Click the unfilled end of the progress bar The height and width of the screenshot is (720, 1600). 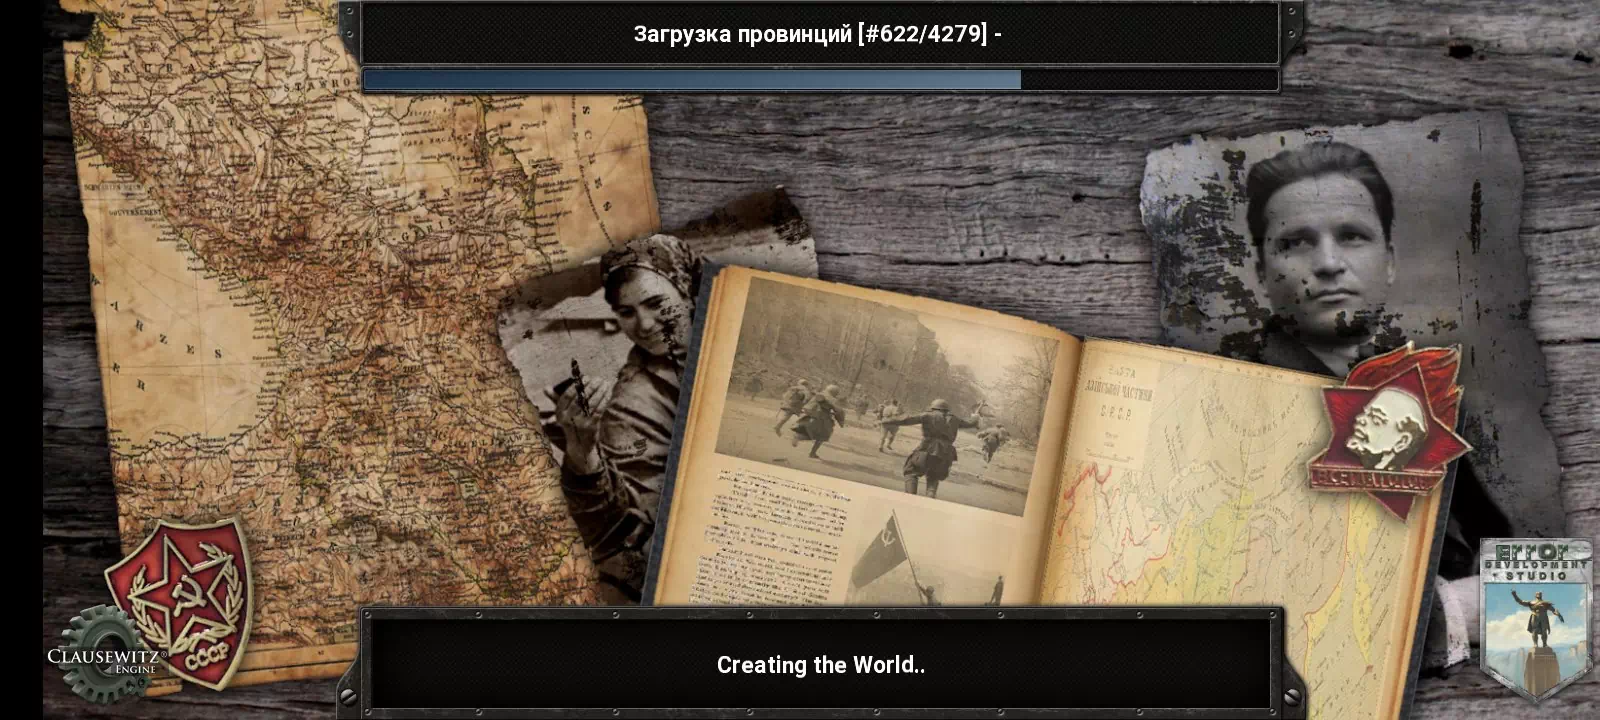[1150, 80]
